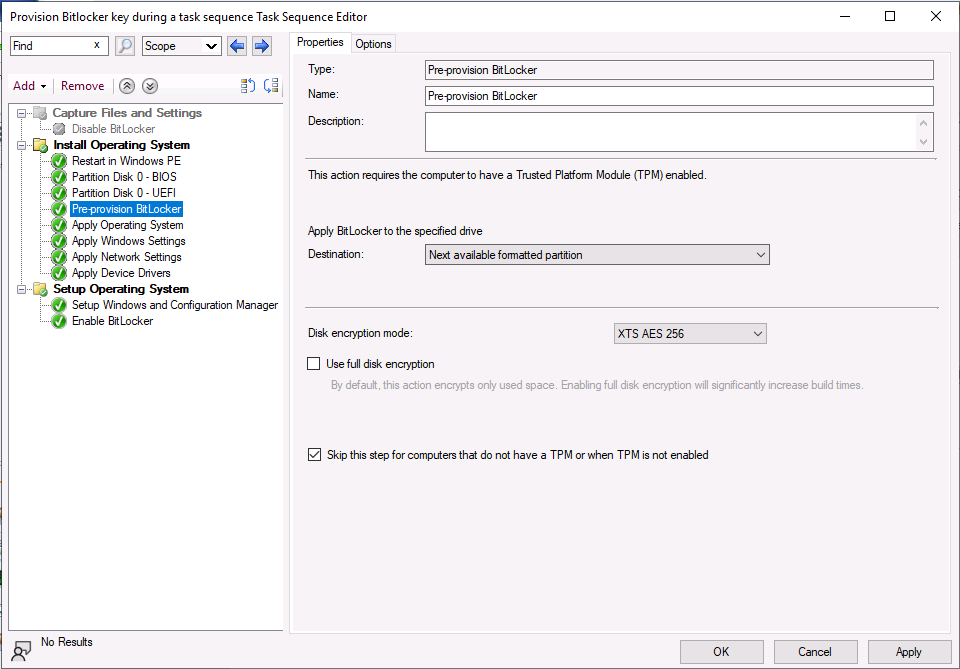The image size is (960, 669).
Task: Click the green check beside Apply Device Drivers
Action: point(59,273)
